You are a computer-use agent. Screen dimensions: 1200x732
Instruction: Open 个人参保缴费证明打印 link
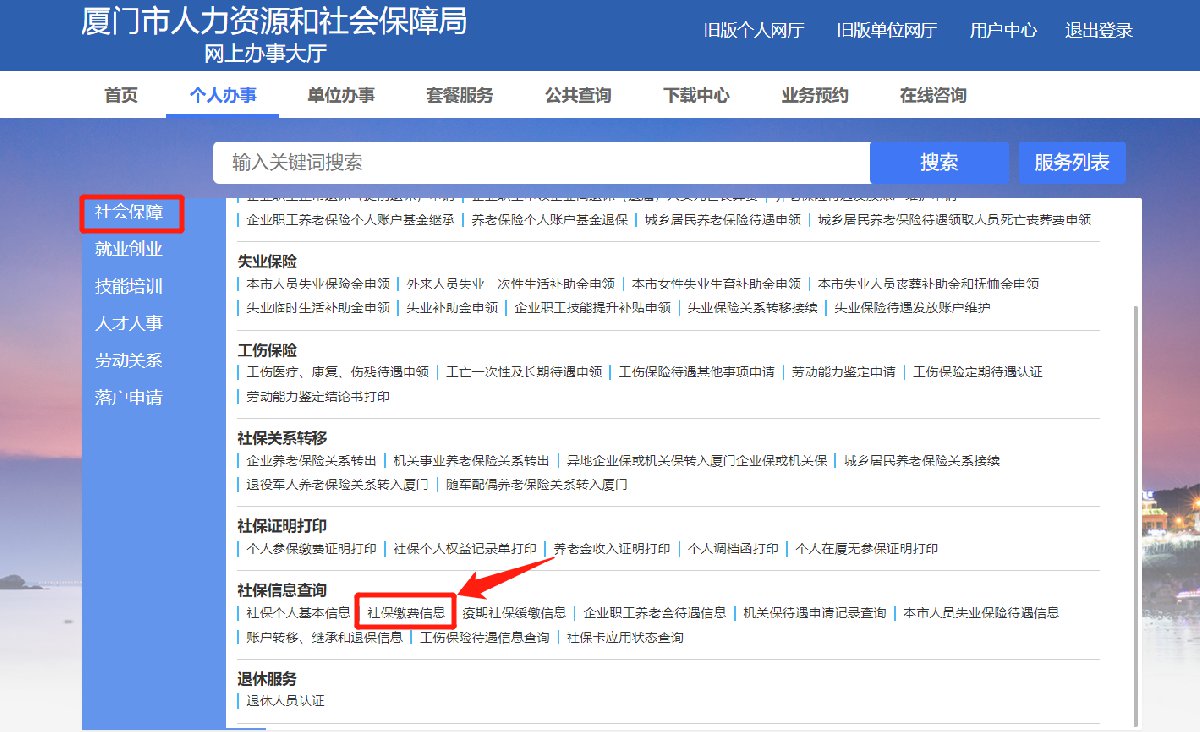(x=312, y=549)
